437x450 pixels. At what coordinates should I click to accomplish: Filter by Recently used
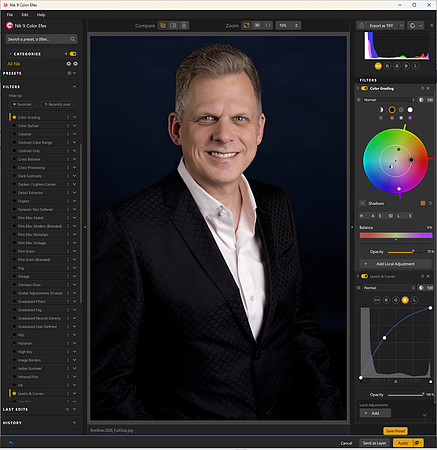[57, 104]
